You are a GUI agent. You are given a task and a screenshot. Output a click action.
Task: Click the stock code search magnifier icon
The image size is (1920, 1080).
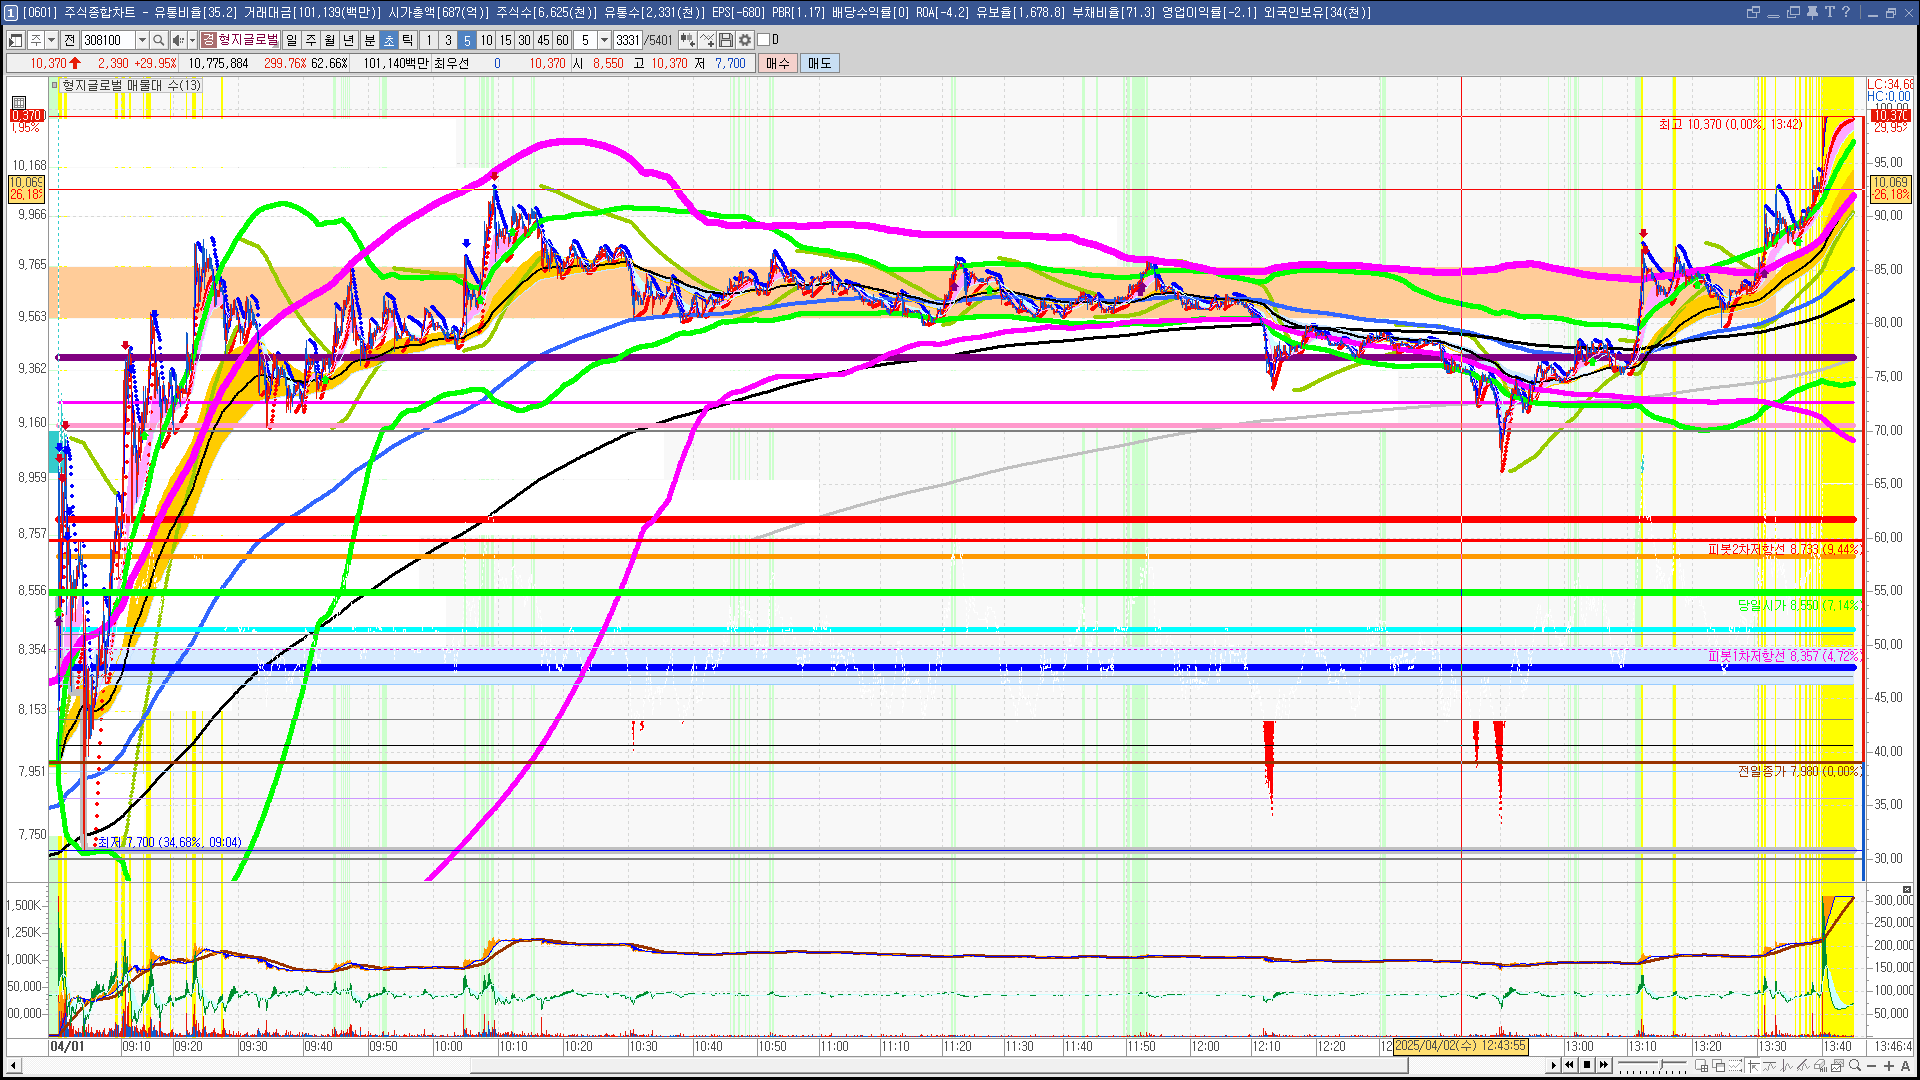pos(159,40)
